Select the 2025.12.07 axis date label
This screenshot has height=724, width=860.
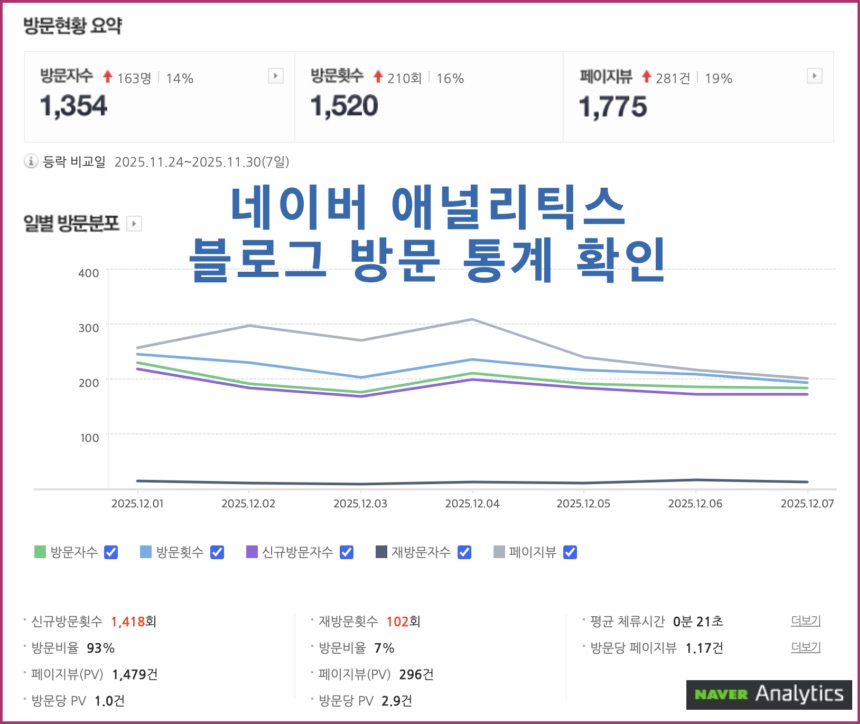pyautogui.click(x=808, y=505)
